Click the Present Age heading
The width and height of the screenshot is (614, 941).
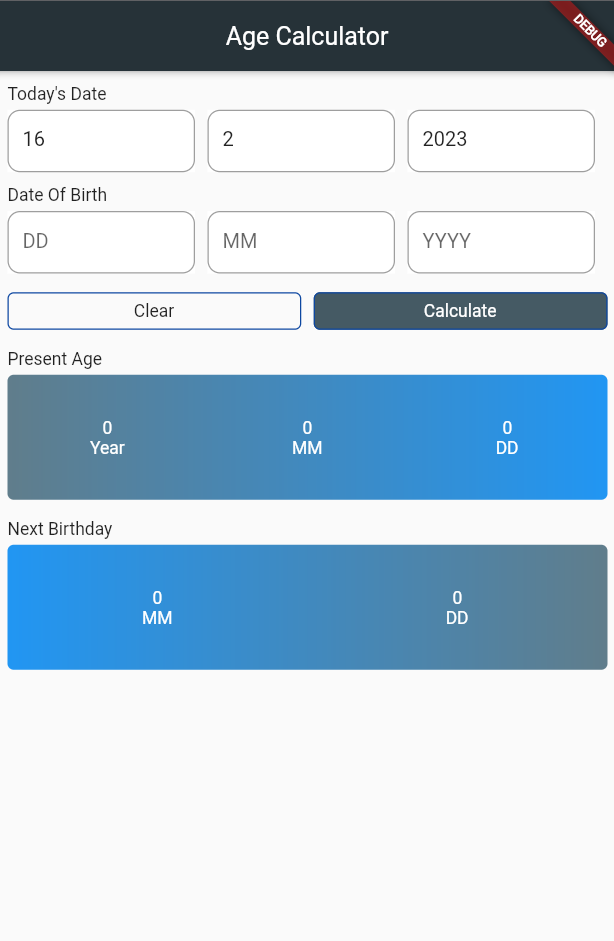coord(55,359)
